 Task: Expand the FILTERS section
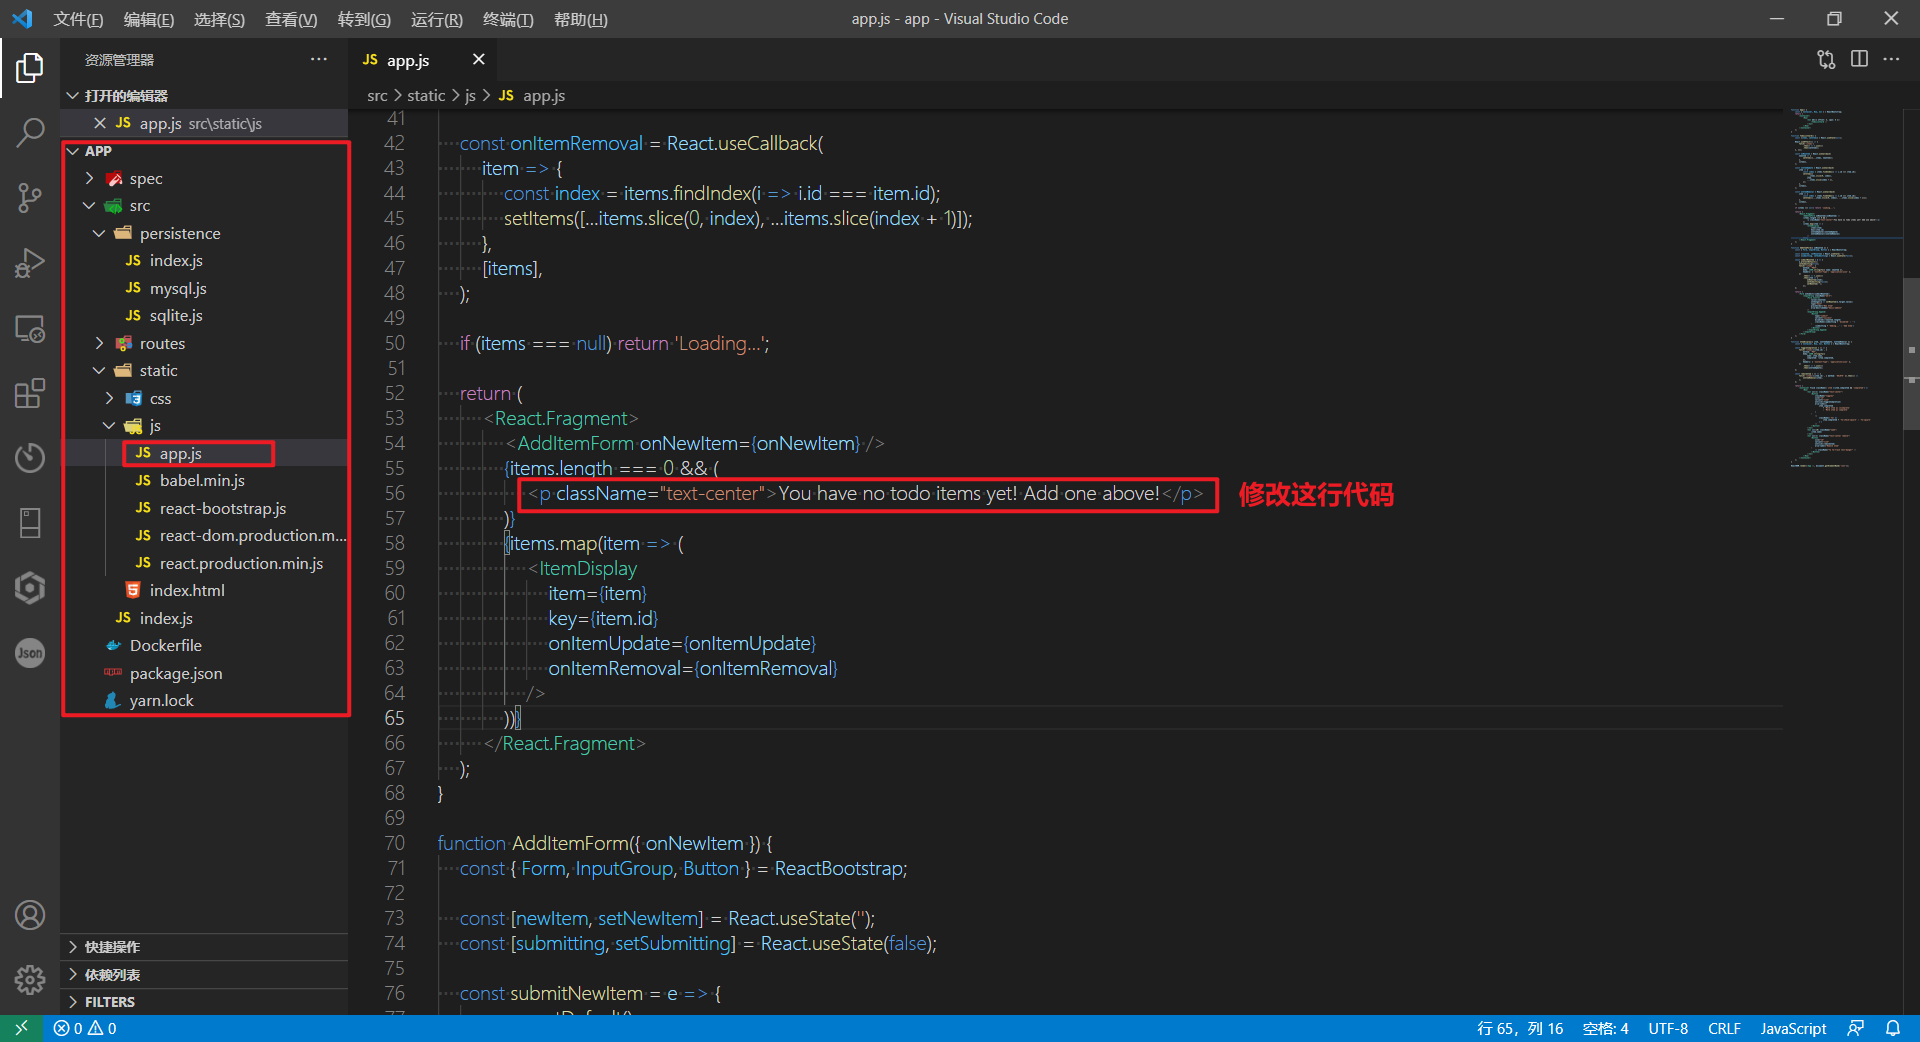pyautogui.click(x=109, y=1002)
